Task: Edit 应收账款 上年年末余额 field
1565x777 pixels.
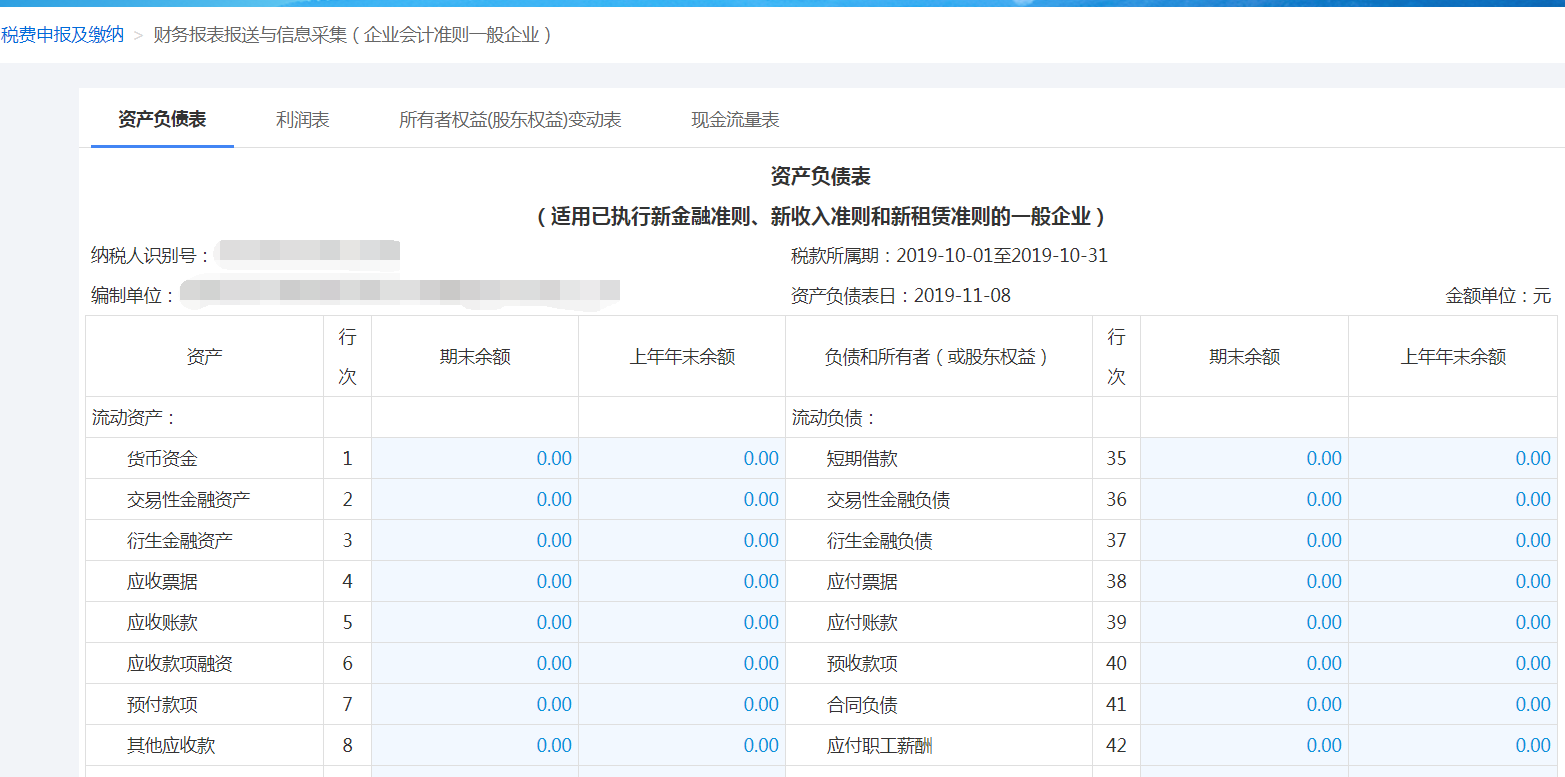Action: coord(682,622)
